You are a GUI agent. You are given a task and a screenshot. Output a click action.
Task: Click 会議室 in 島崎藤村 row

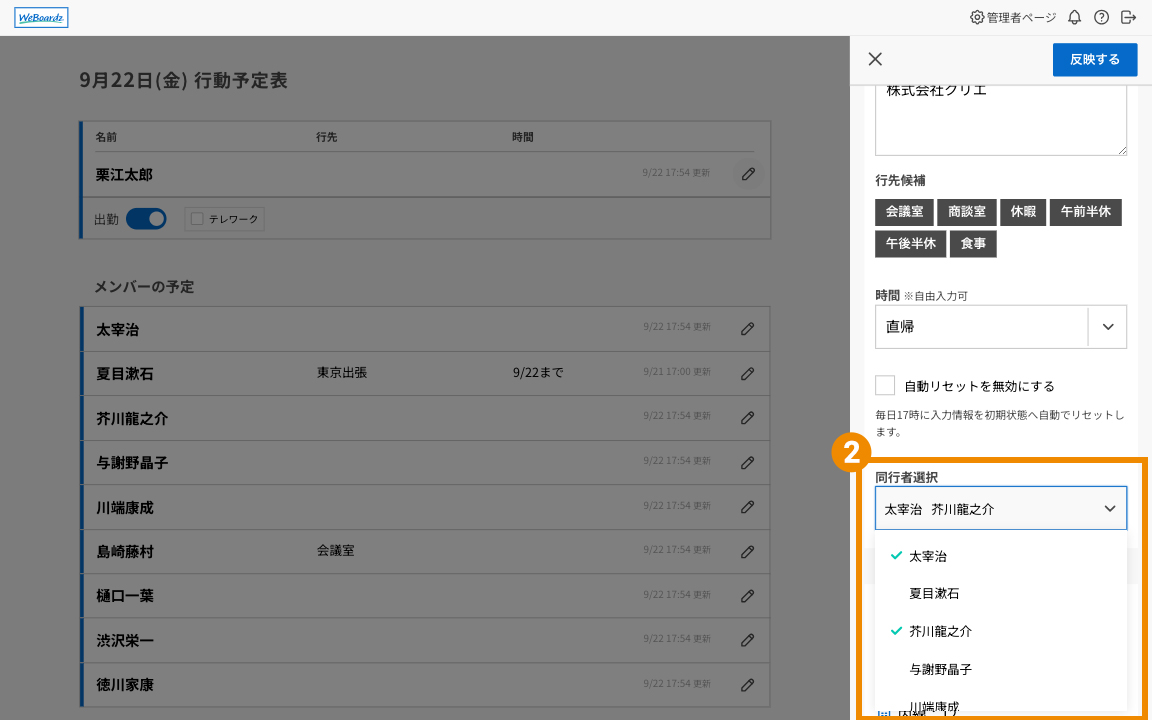click(336, 550)
